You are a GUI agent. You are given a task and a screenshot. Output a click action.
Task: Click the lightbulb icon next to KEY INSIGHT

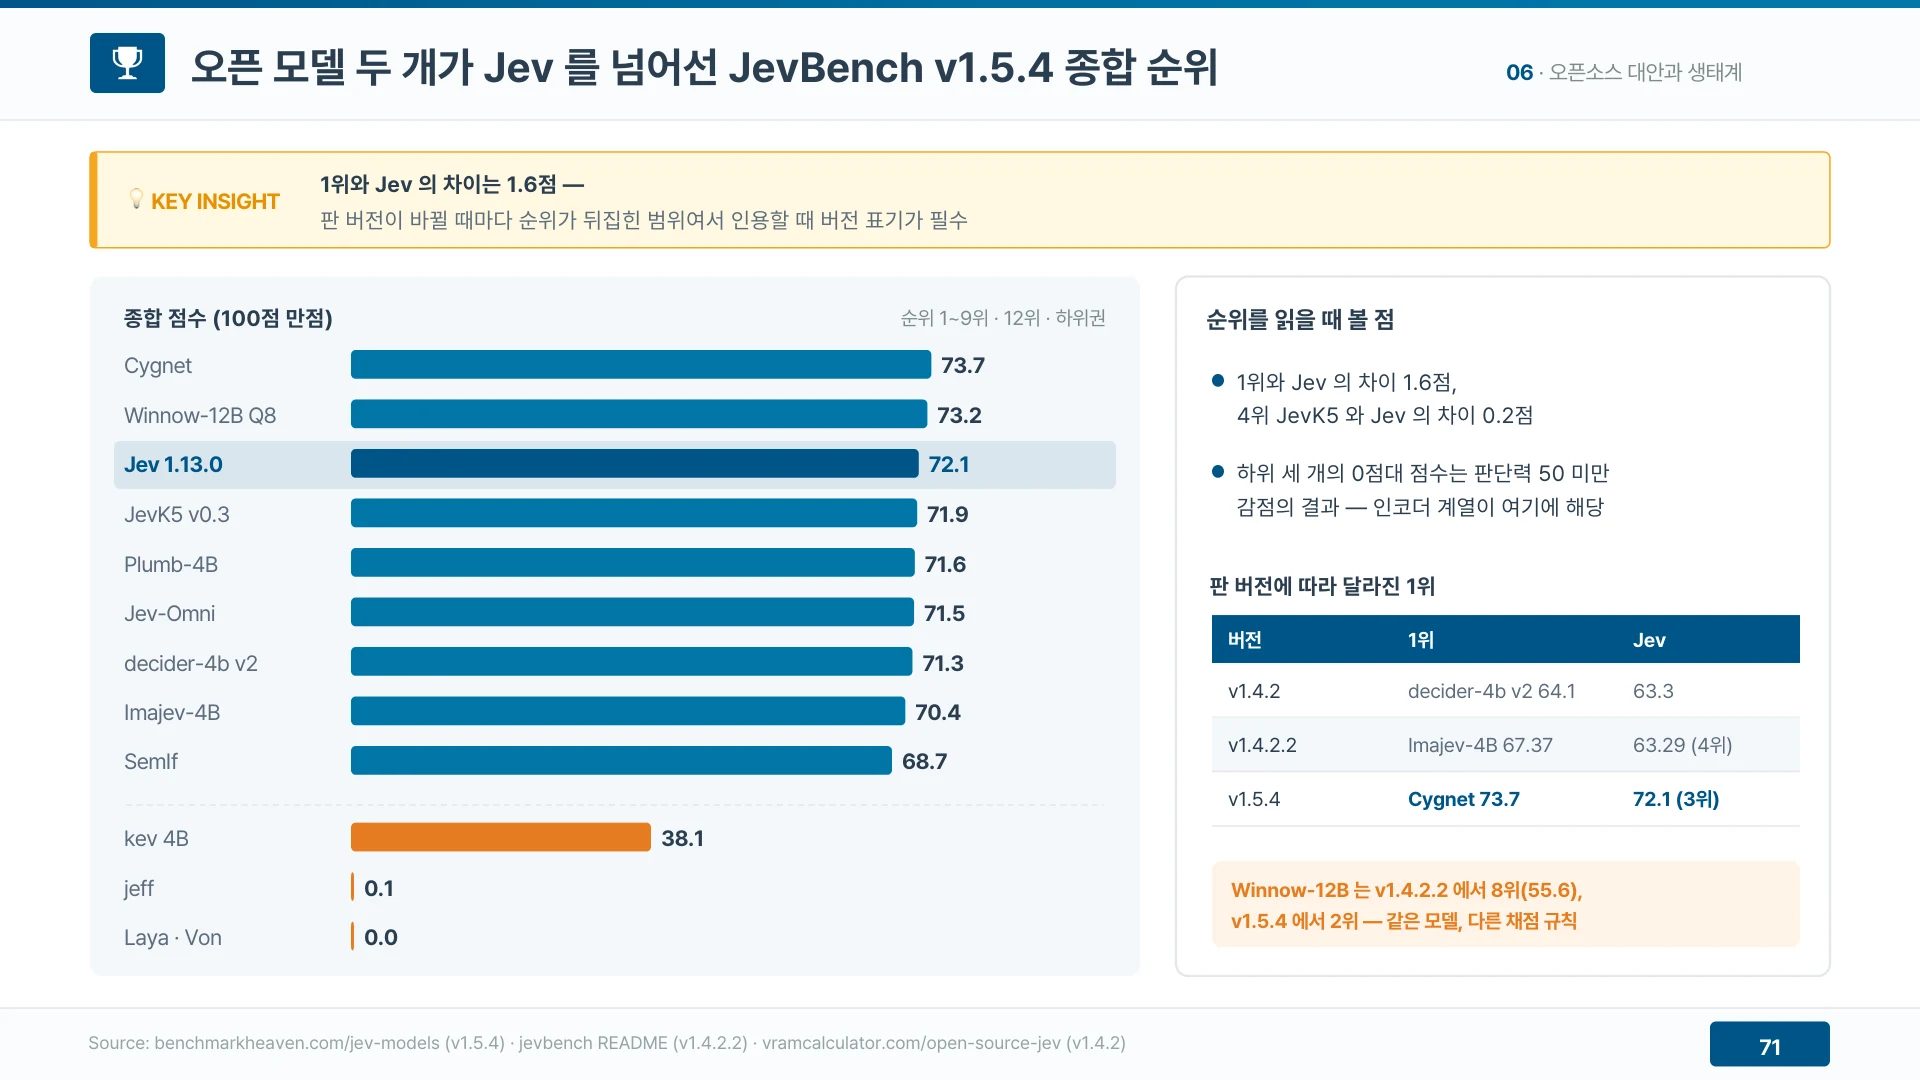[136, 199]
